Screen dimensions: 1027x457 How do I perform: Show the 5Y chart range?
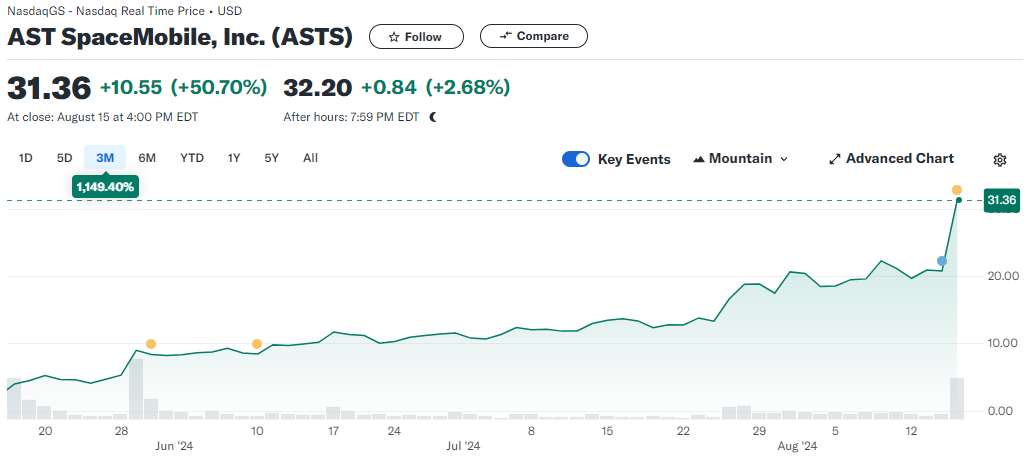[272, 158]
